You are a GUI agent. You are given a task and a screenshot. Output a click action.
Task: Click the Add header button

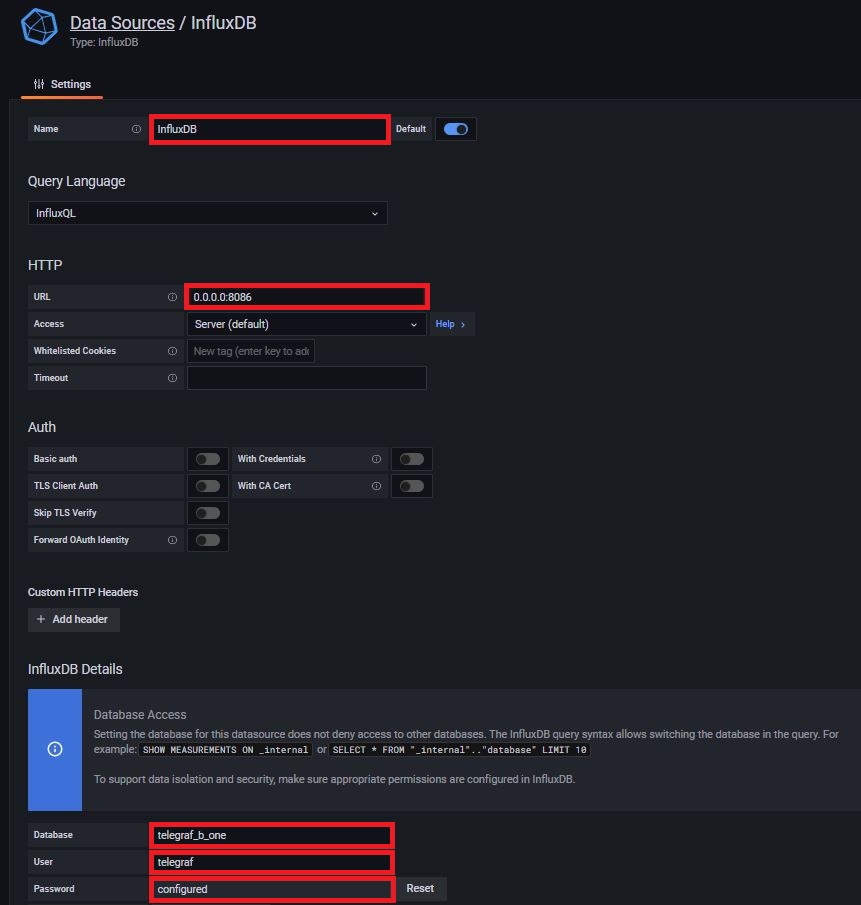(x=74, y=619)
